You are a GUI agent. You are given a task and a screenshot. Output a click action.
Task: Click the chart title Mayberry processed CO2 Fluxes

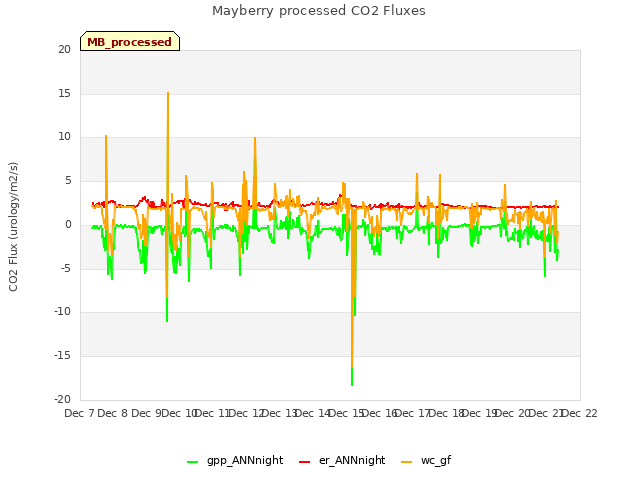click(x=319, y=11)
